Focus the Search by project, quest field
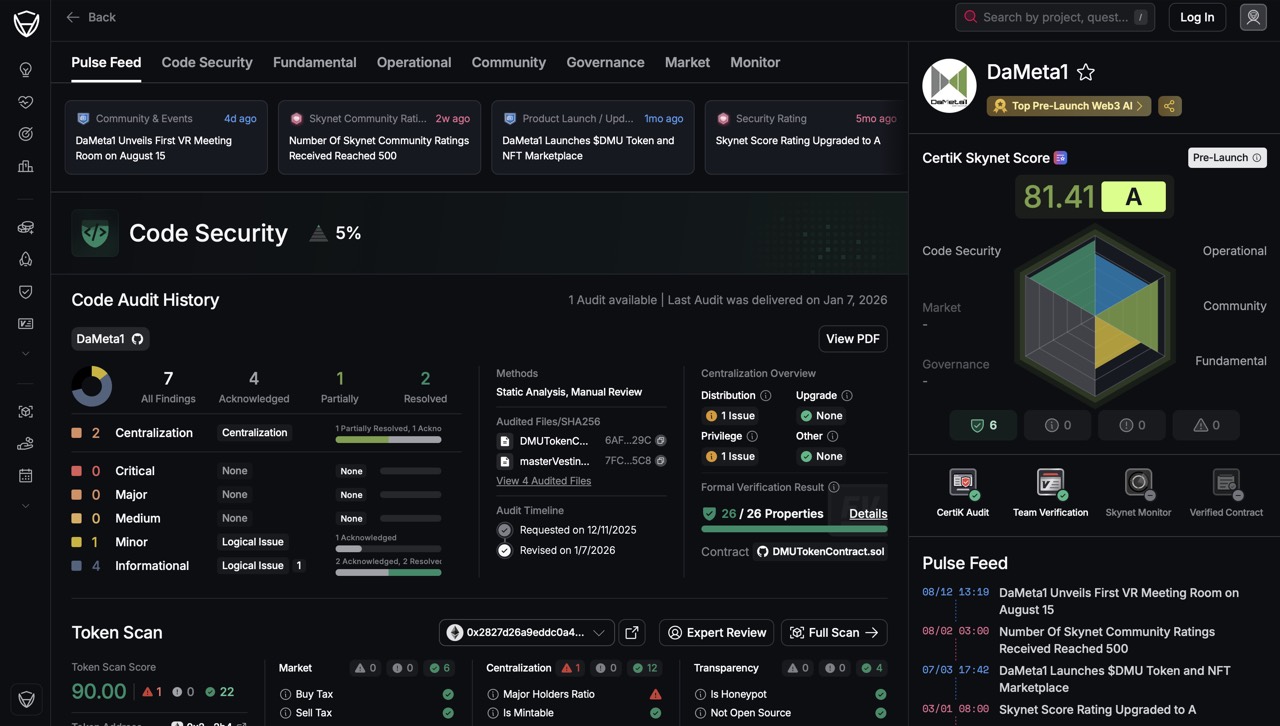 pyautogui.click(x=1055, y=17)
